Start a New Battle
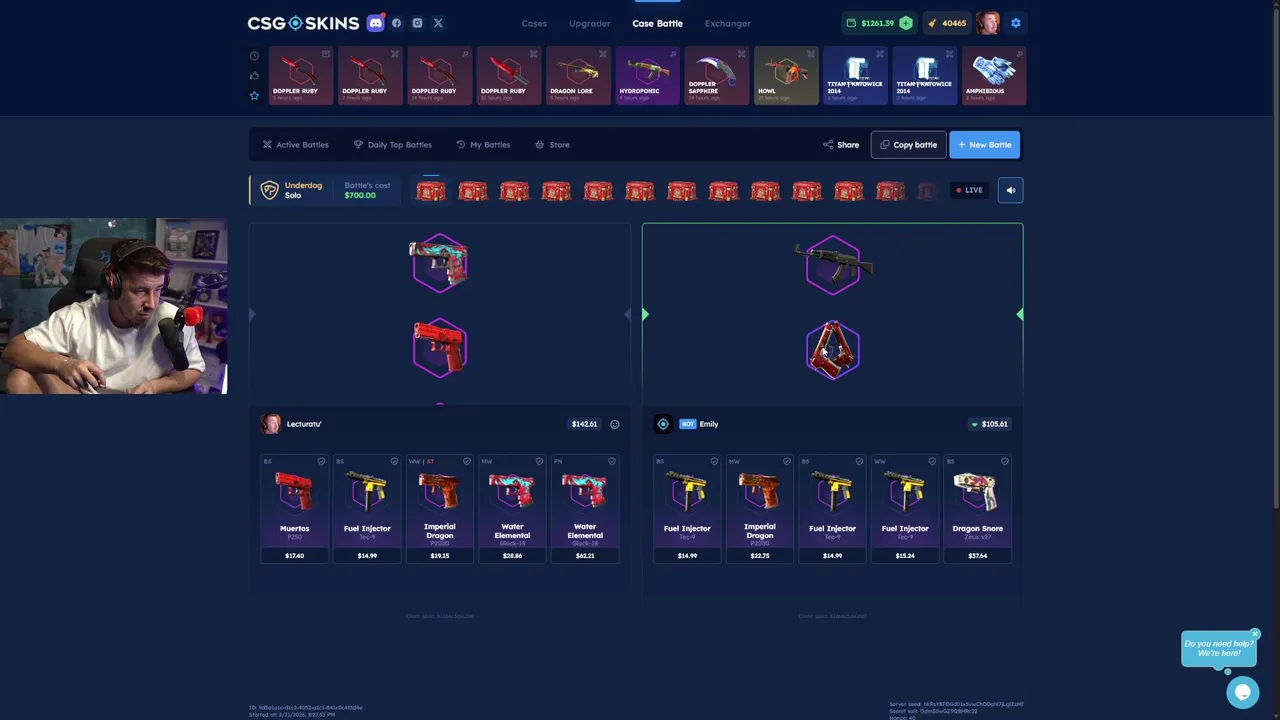This screenshot has width=1280, height=720. [984, 145]
